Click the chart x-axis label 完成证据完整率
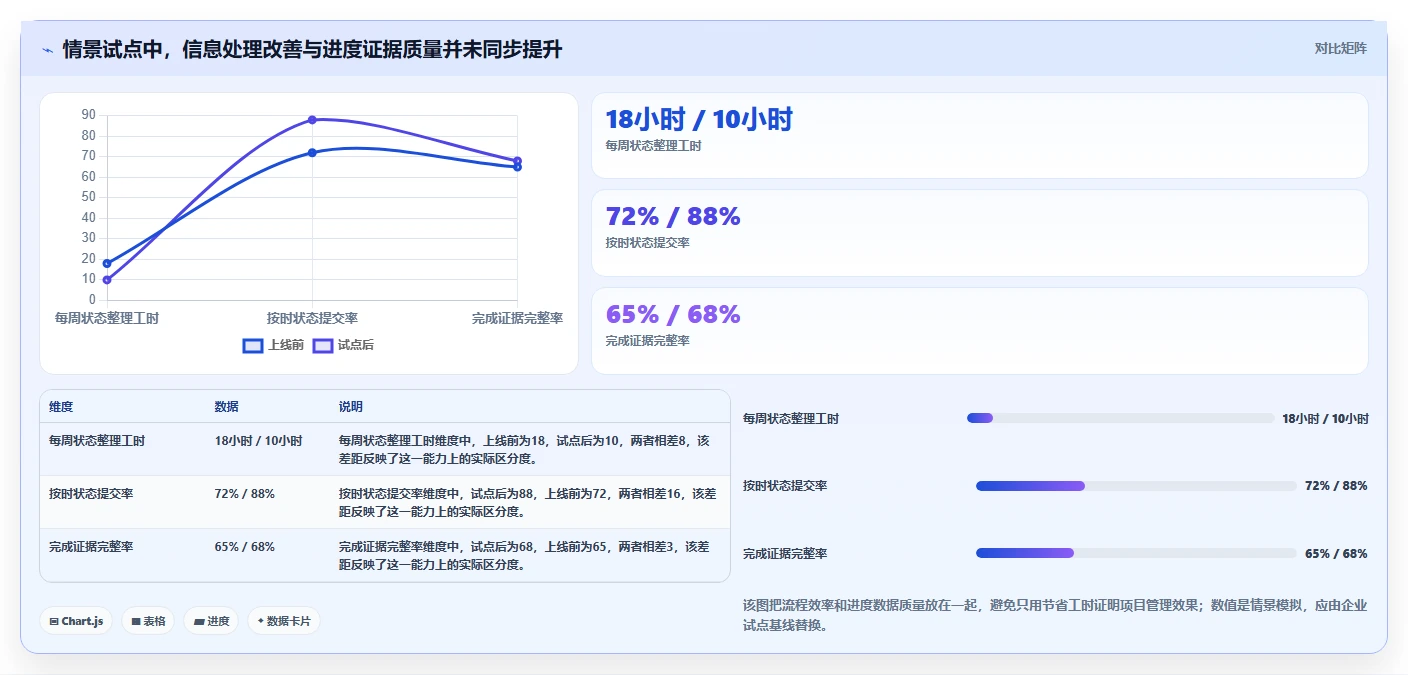 (x=517, y=318)
